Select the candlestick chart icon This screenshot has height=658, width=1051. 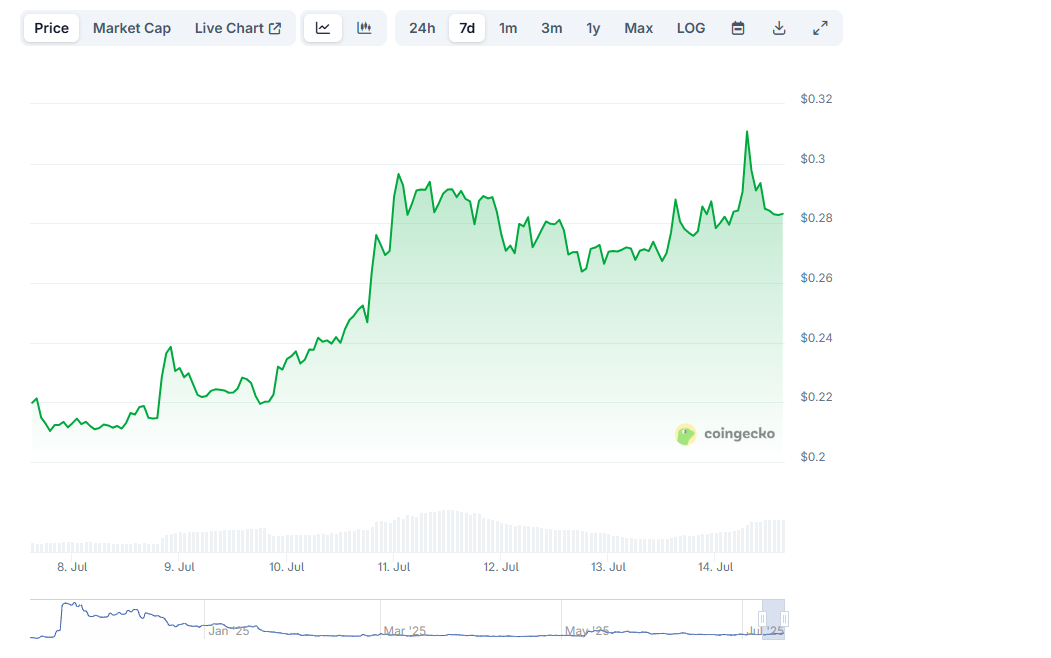364,27
